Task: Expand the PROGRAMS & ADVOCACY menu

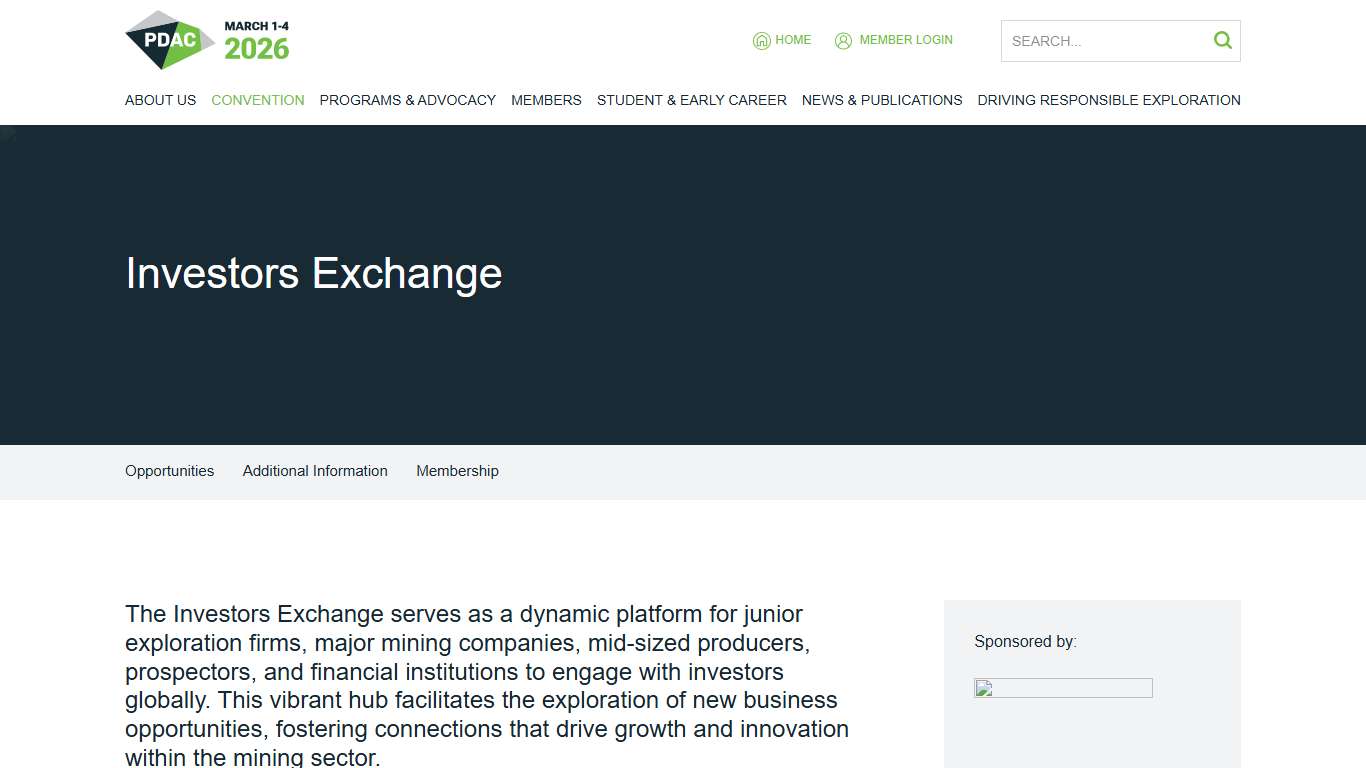Action: click(407, 100)
